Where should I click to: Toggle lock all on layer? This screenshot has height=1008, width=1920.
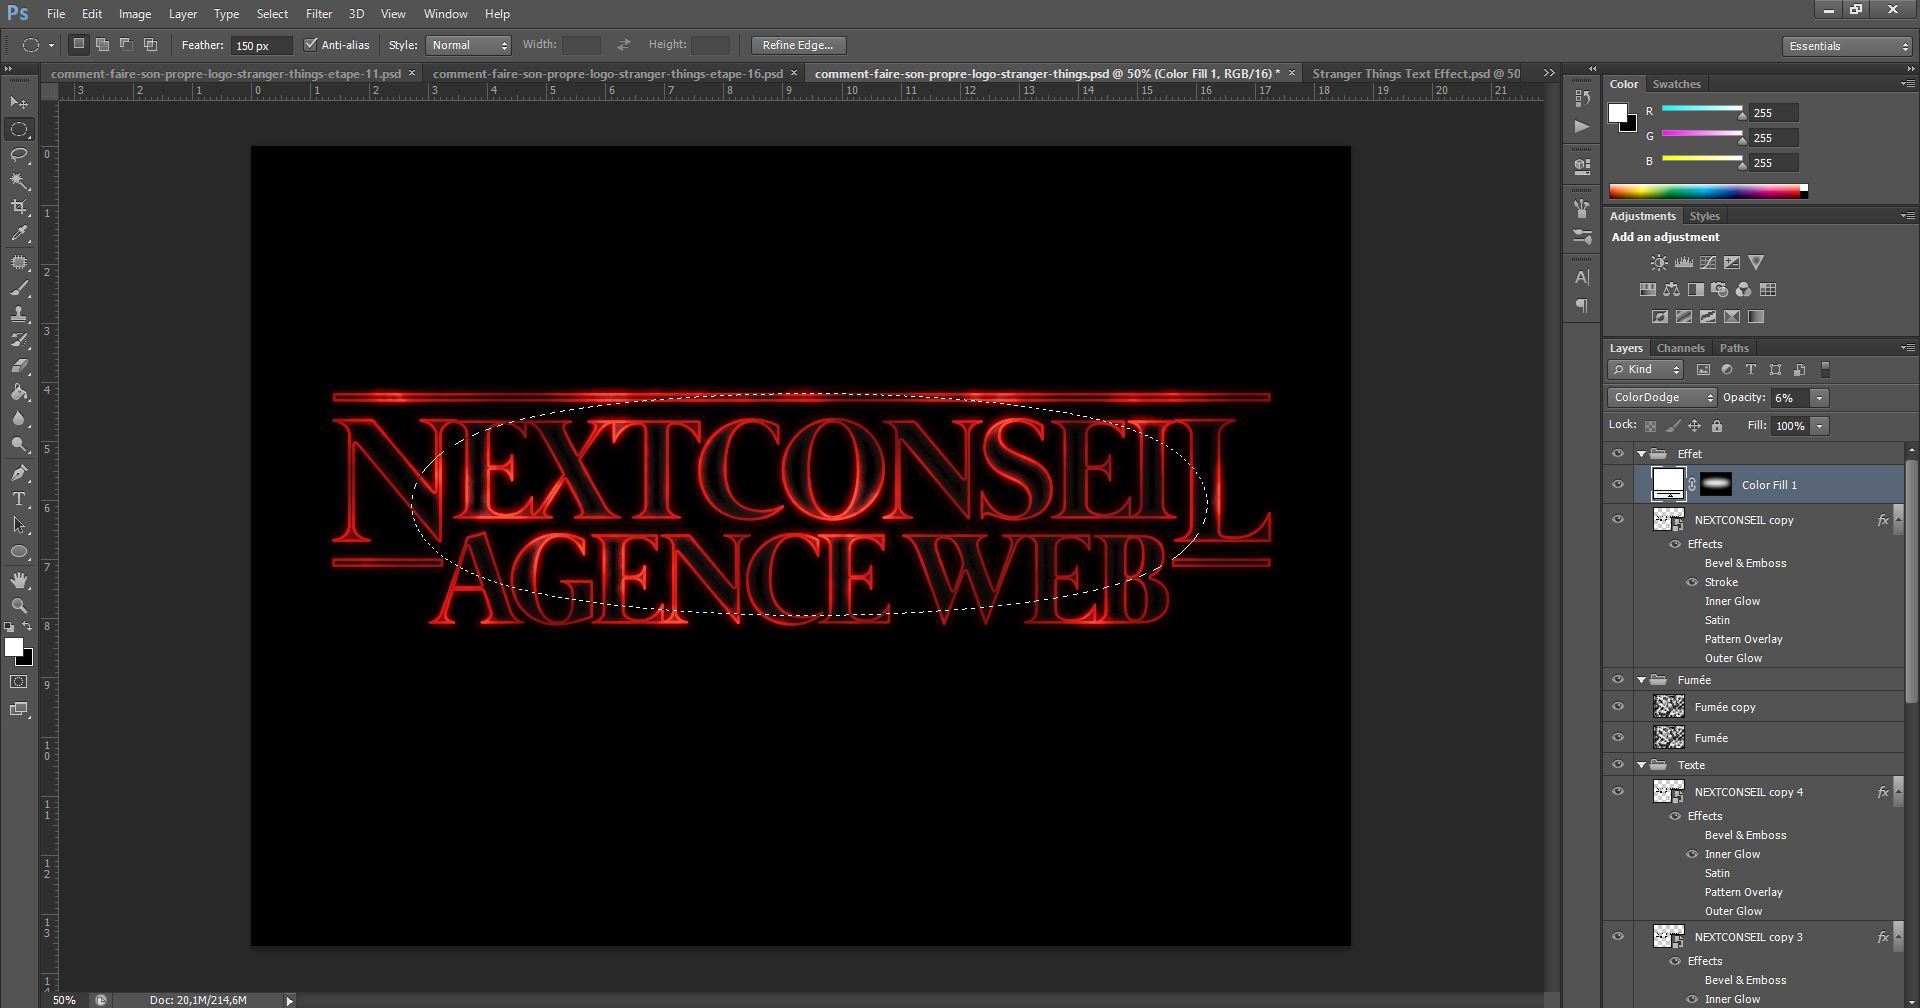point(1717,426)
